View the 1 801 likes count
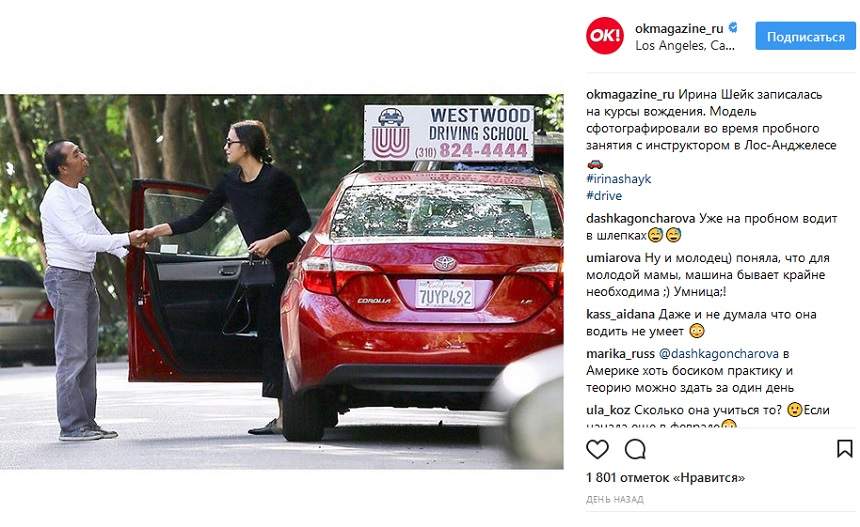Screen dimensions: 860x527 pos(665,478)
